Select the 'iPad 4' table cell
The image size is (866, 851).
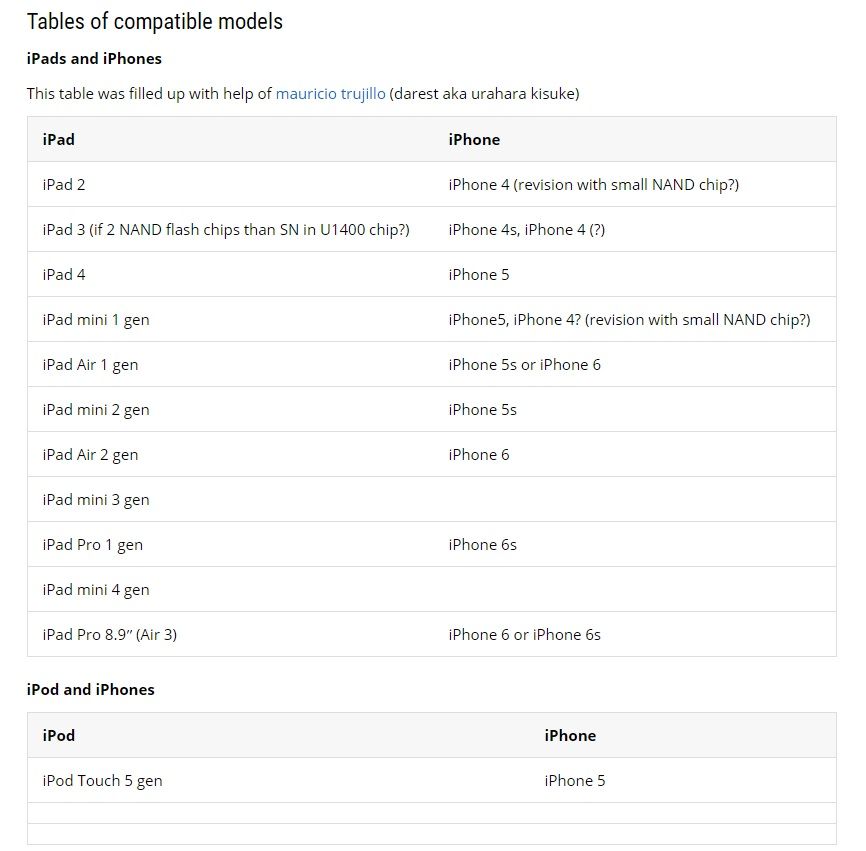click(64, 275)
